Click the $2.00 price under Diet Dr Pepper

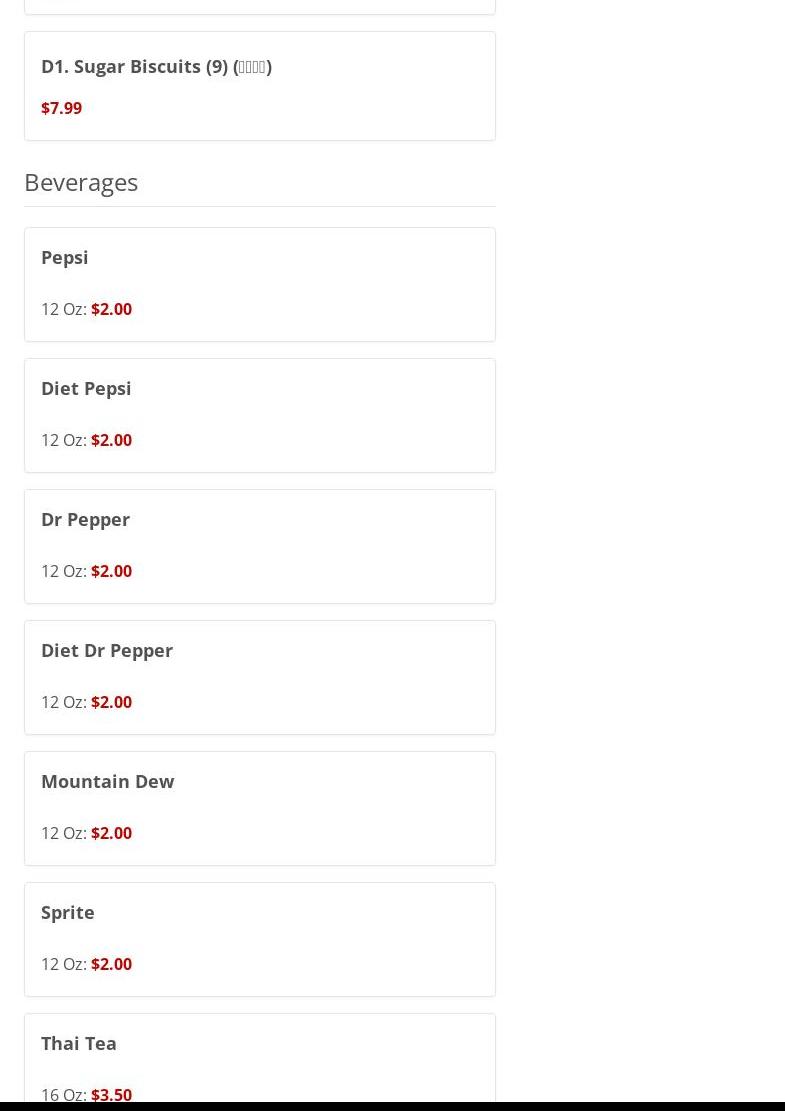[x=111, y=702]
